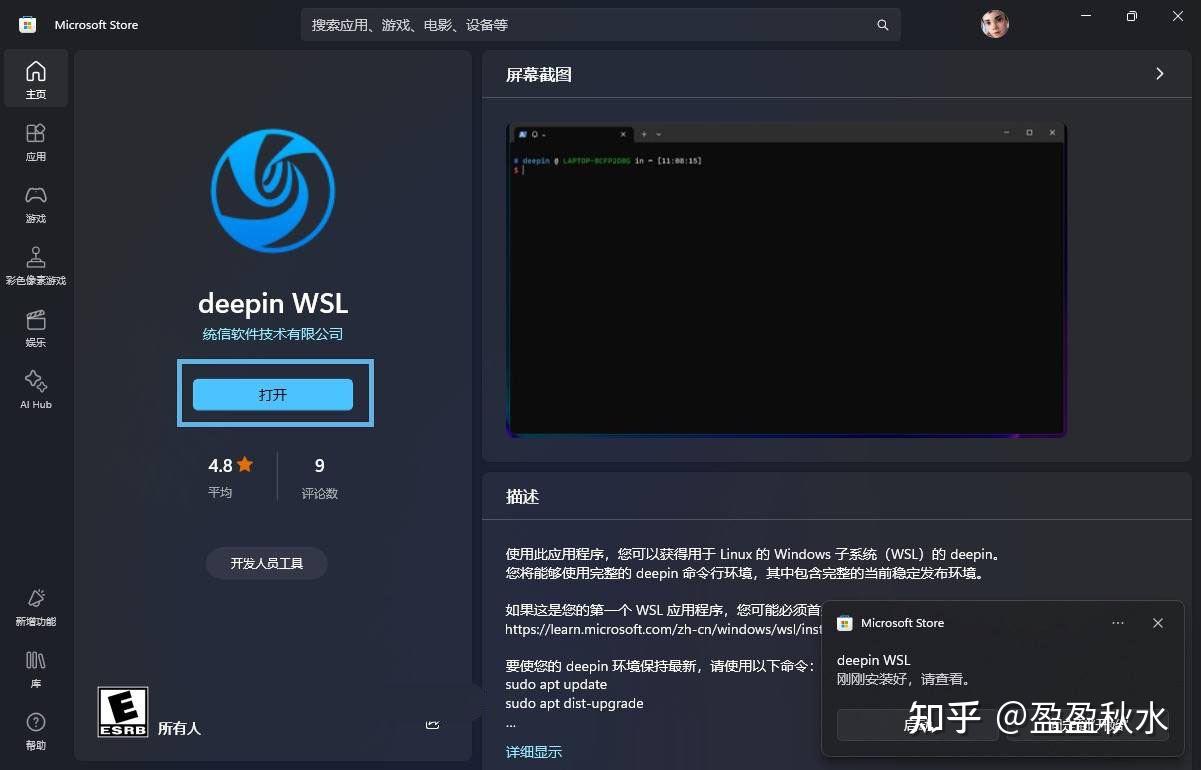
Task: Click 打开 to launch deepin WSL
Action: pyautogui.click(x=272, y=394)
